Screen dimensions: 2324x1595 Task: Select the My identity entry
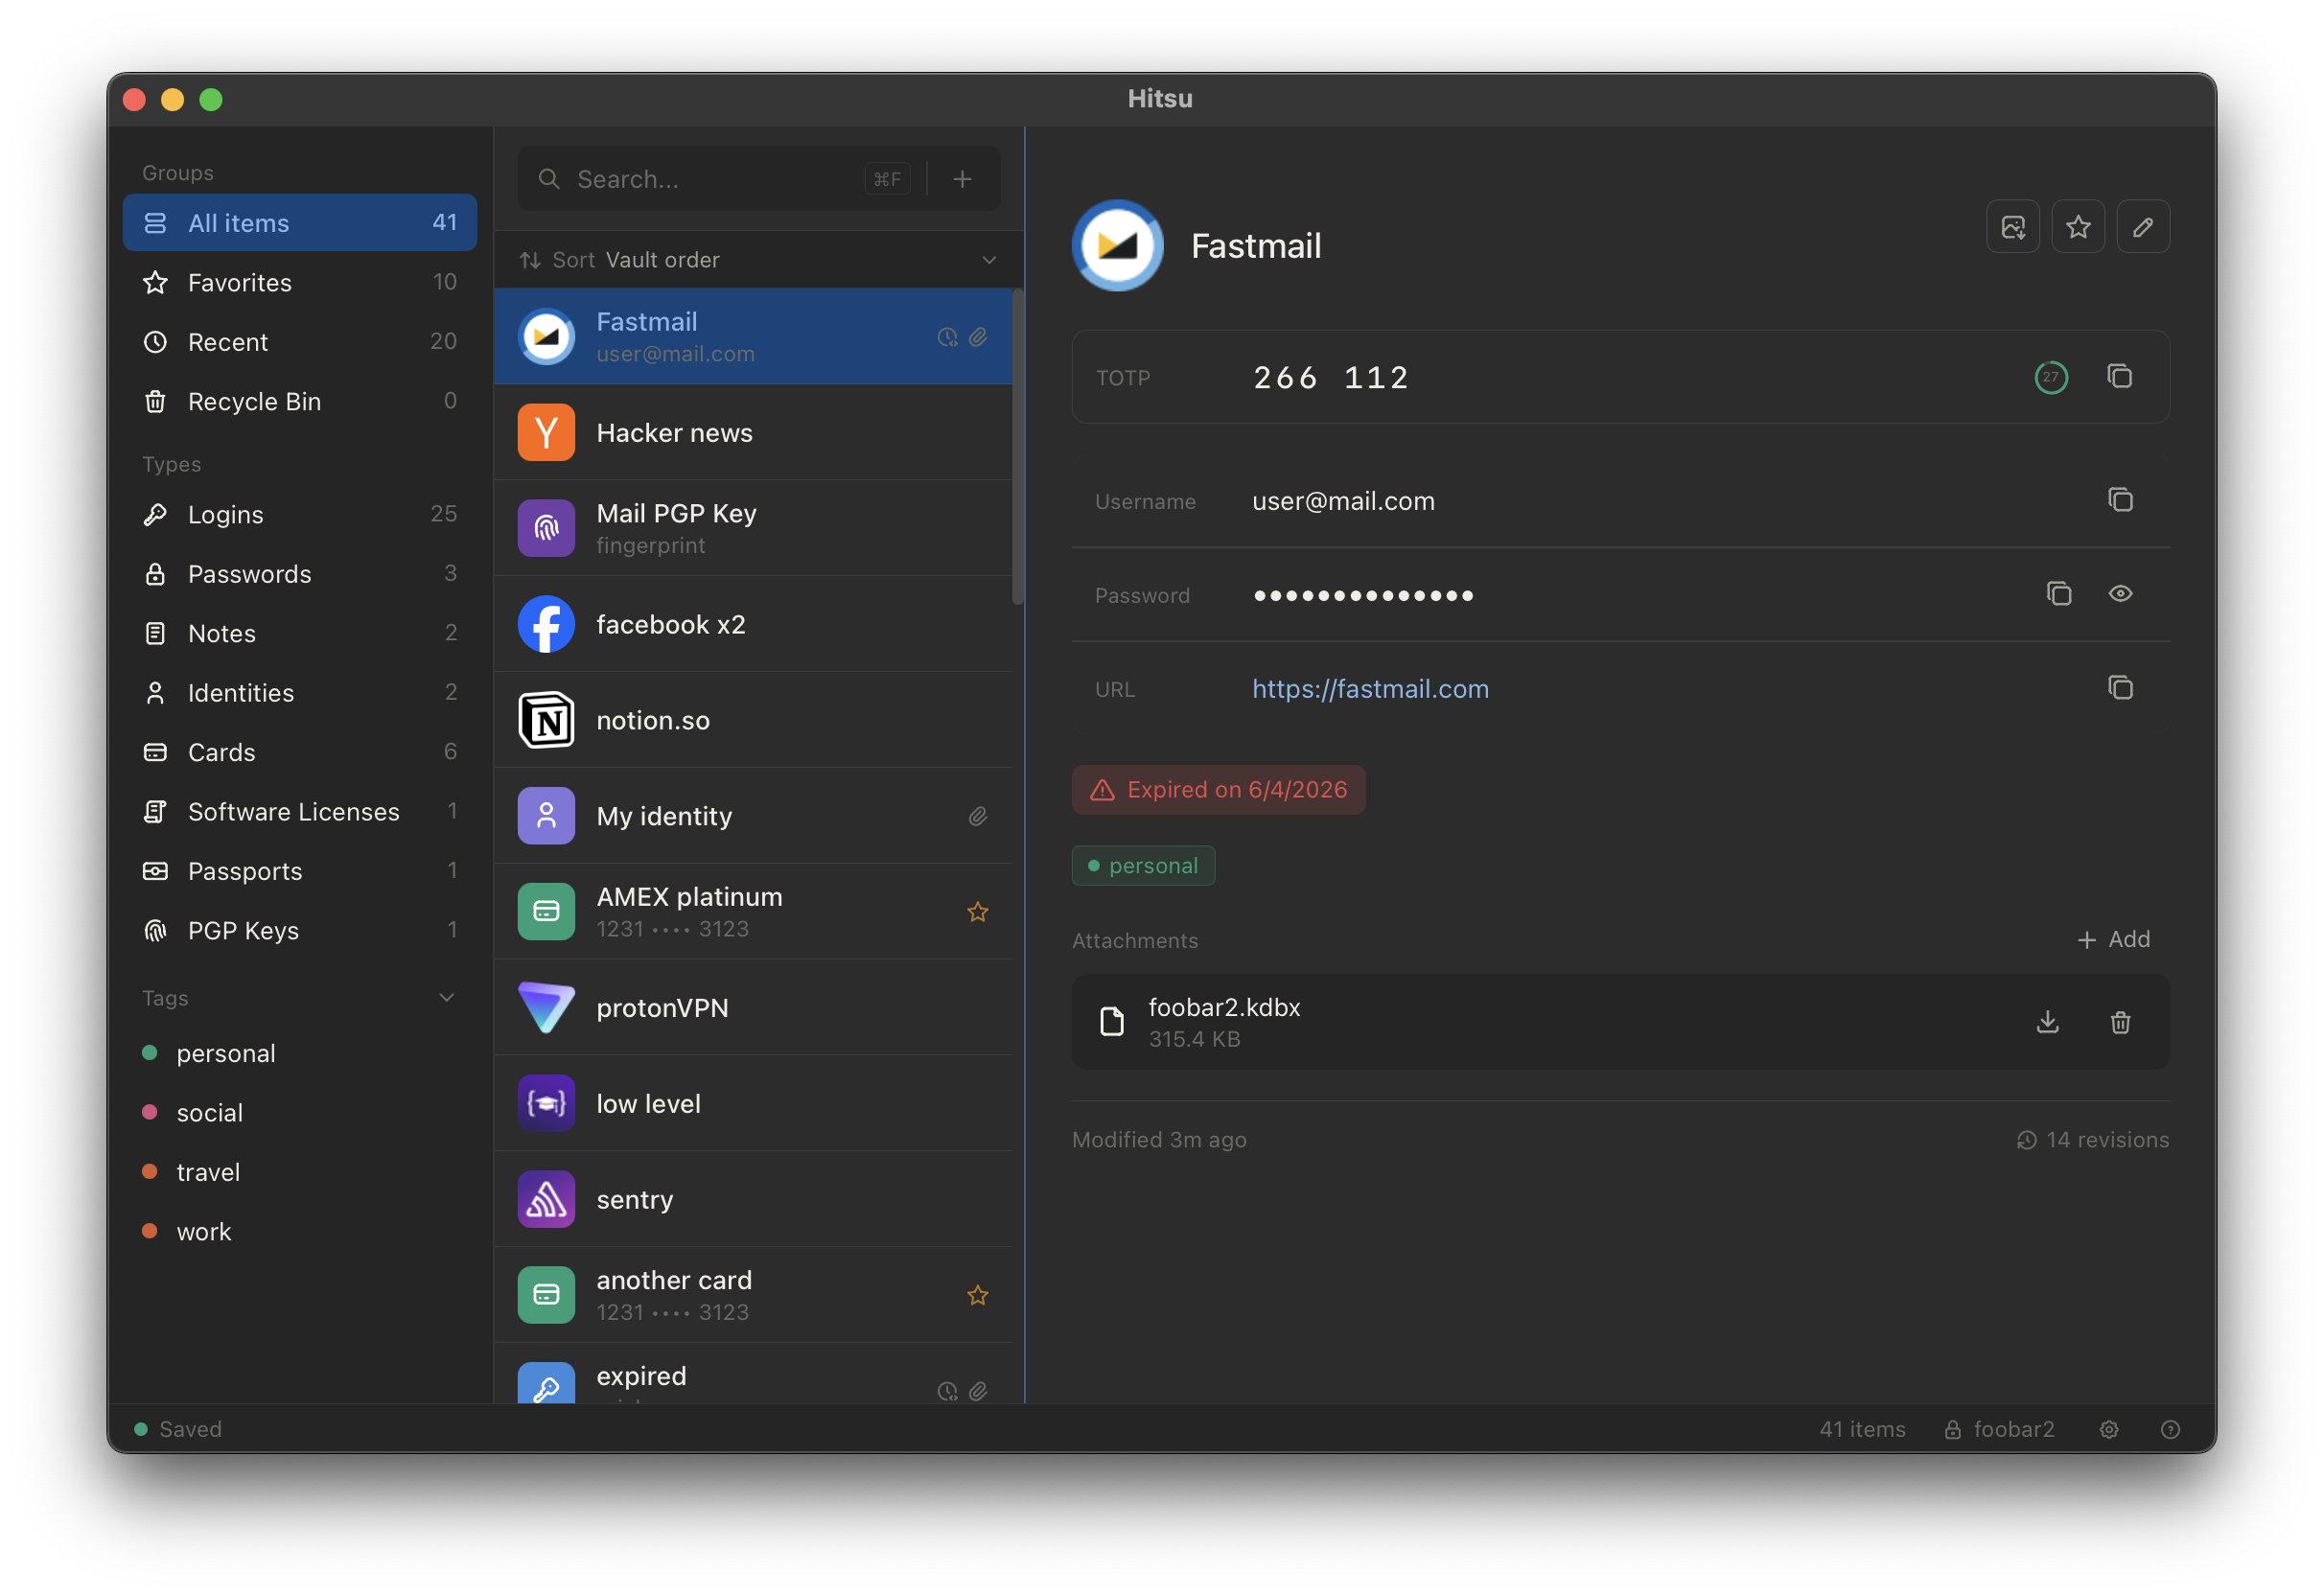(753, 816)
